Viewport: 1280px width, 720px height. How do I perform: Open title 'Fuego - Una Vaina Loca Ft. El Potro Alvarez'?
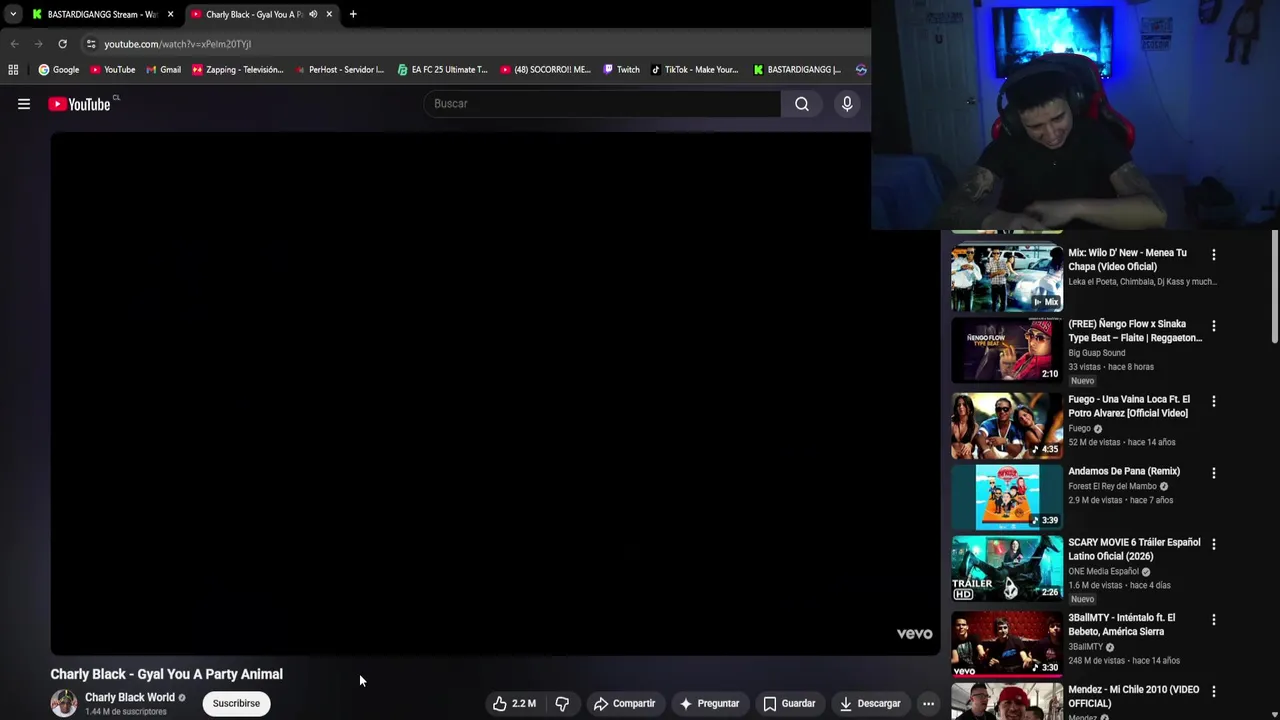click(1129, 406)
